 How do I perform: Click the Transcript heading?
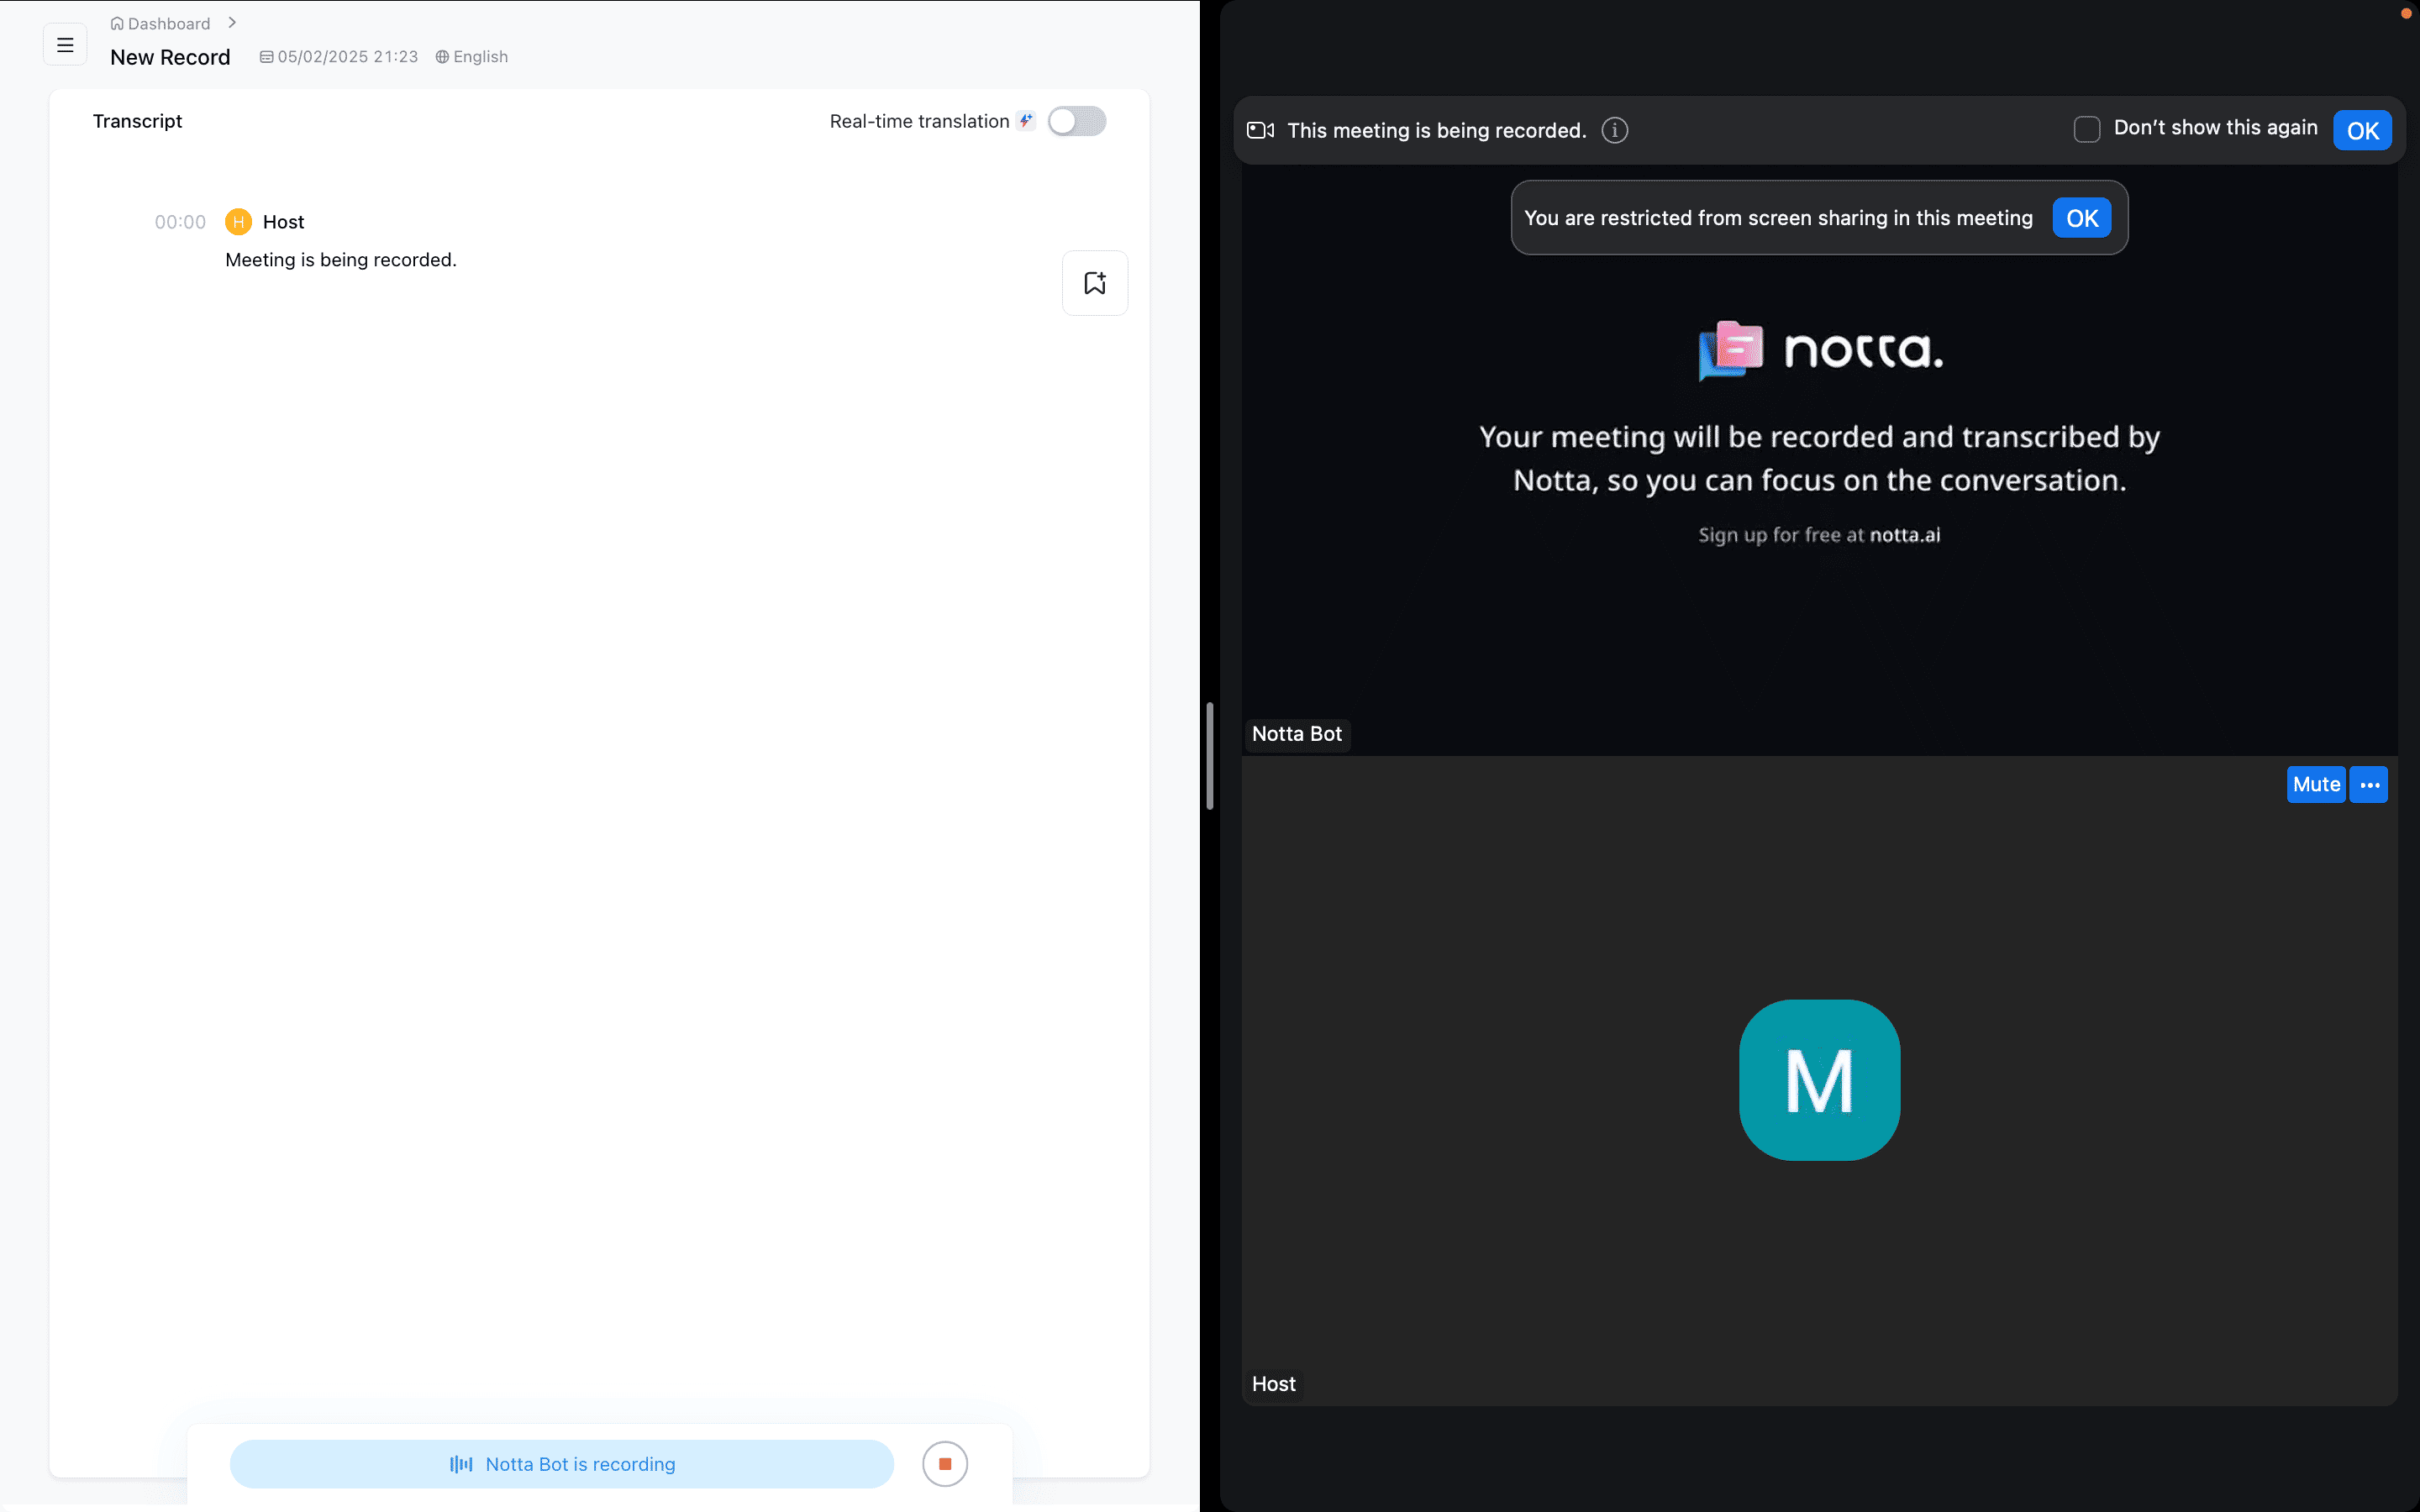137,121
